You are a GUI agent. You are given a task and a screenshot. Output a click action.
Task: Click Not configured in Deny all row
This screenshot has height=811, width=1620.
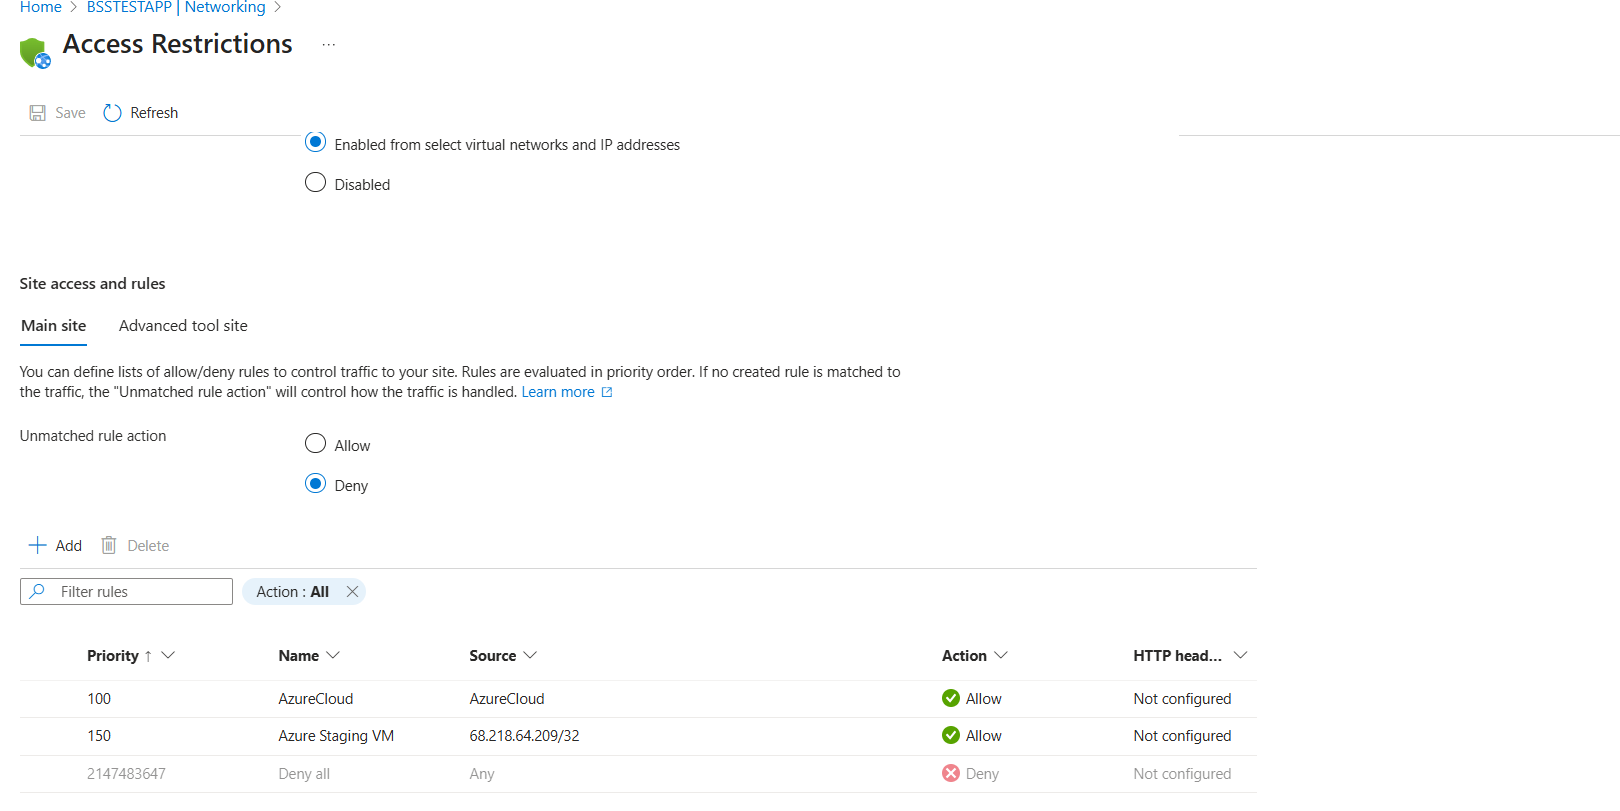tap(1182, 774)
